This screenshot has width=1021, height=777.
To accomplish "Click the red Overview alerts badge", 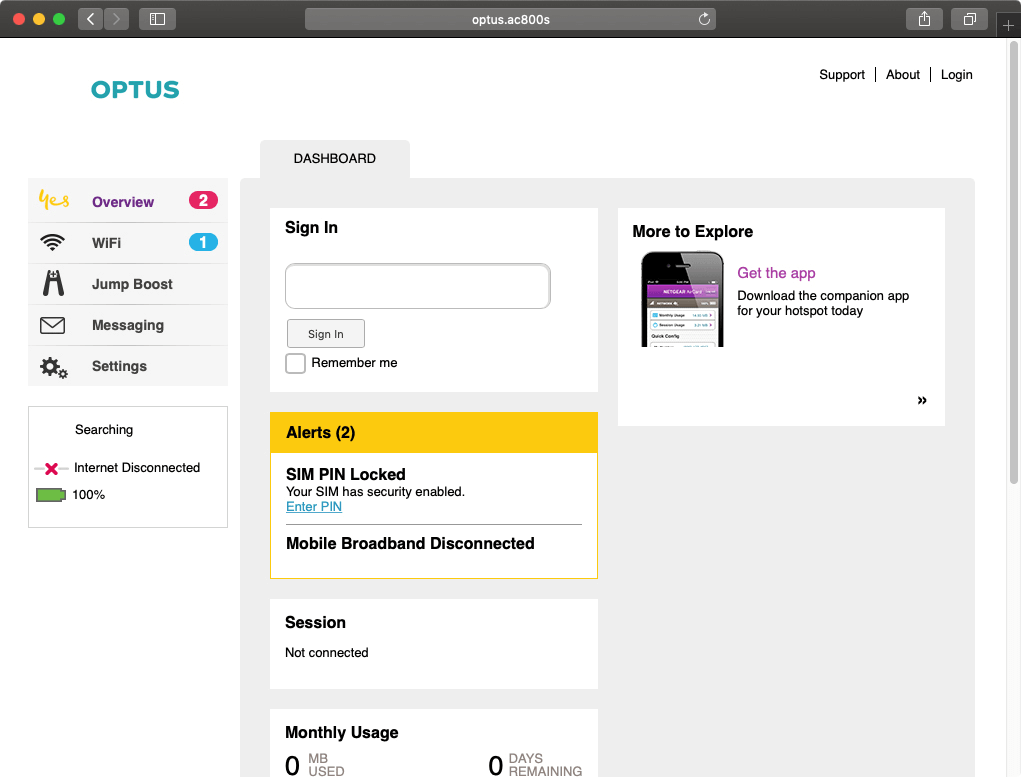I will click(203, 201).
